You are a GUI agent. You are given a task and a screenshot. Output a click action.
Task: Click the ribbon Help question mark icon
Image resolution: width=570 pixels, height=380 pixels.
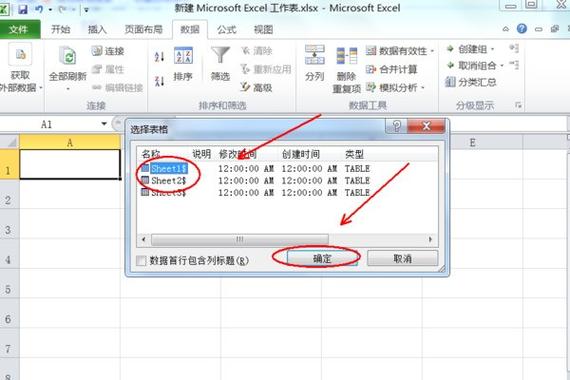522,29
